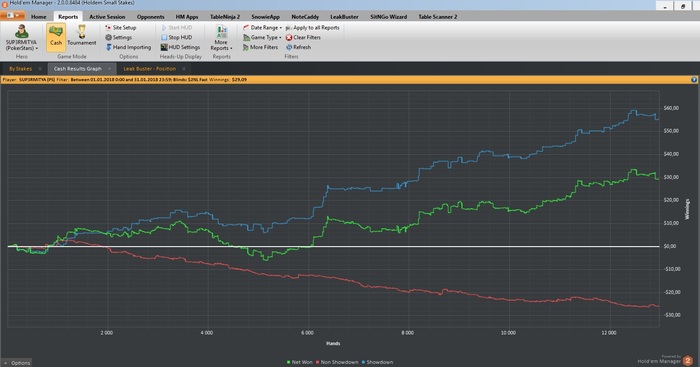Viewport: 700px width, 367px height.
Task: Open the LeakBuster tab
Action: coord(344,17)
